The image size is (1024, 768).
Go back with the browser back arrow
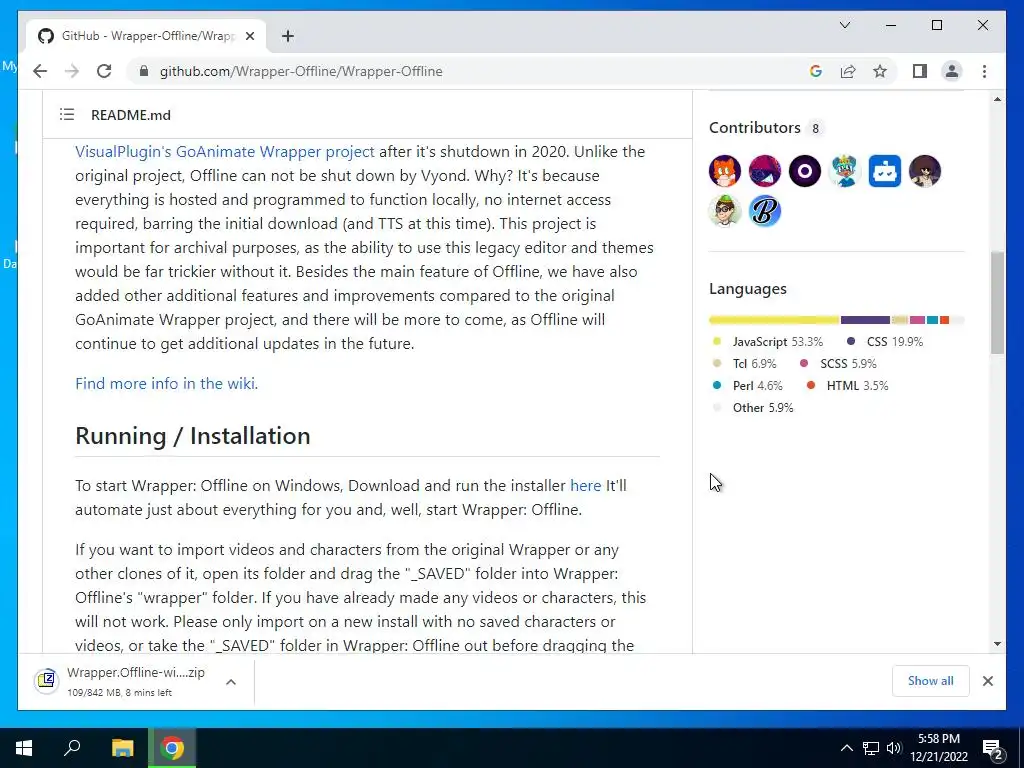[x=40, y=71]
